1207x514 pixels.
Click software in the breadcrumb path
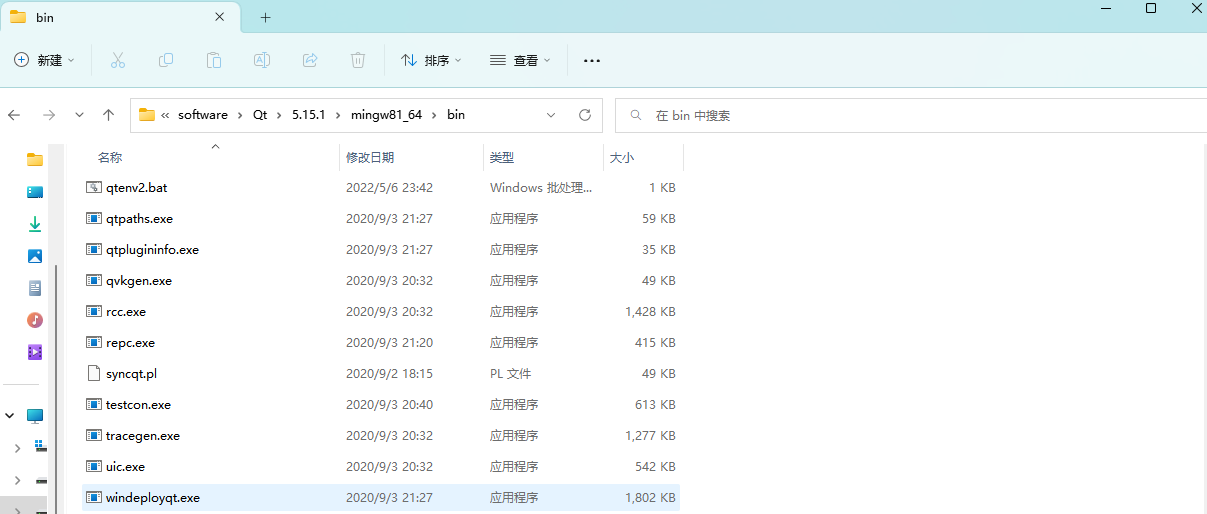coord(203,115)
